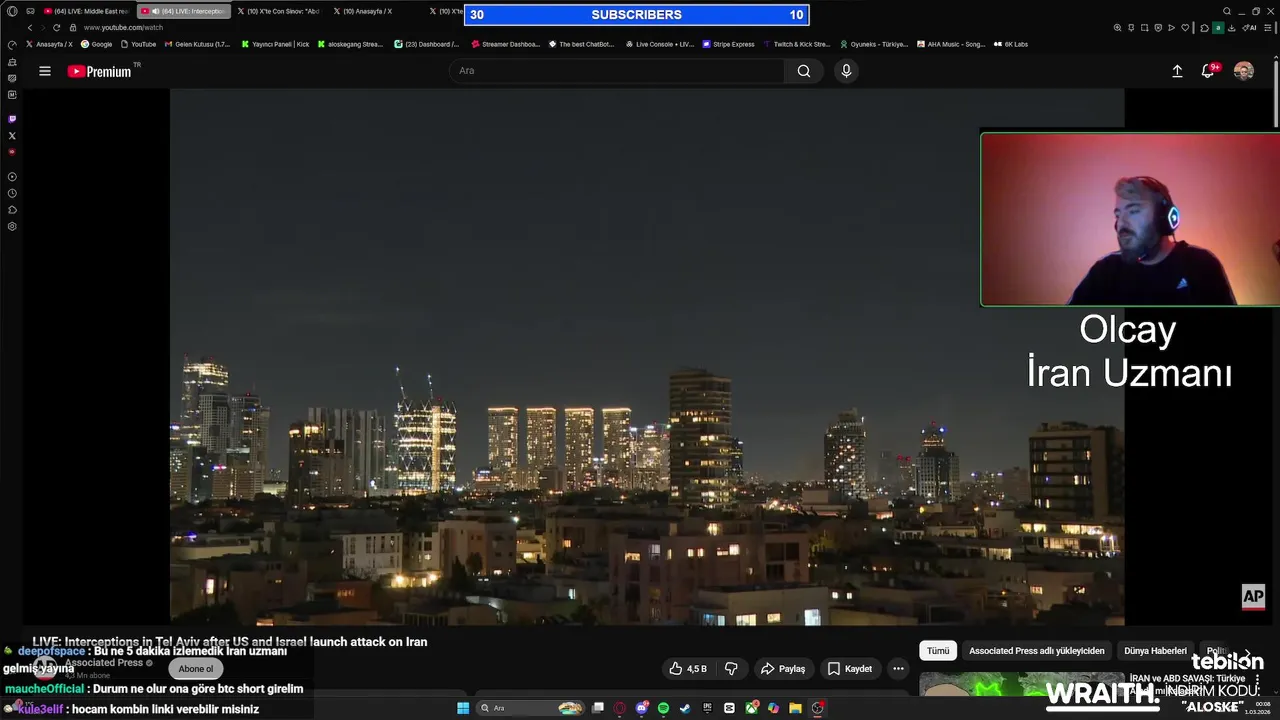Open the YouTube bookmark in bookmarks bar
The image size is (1280, 720).
click(x=138, y=44)
